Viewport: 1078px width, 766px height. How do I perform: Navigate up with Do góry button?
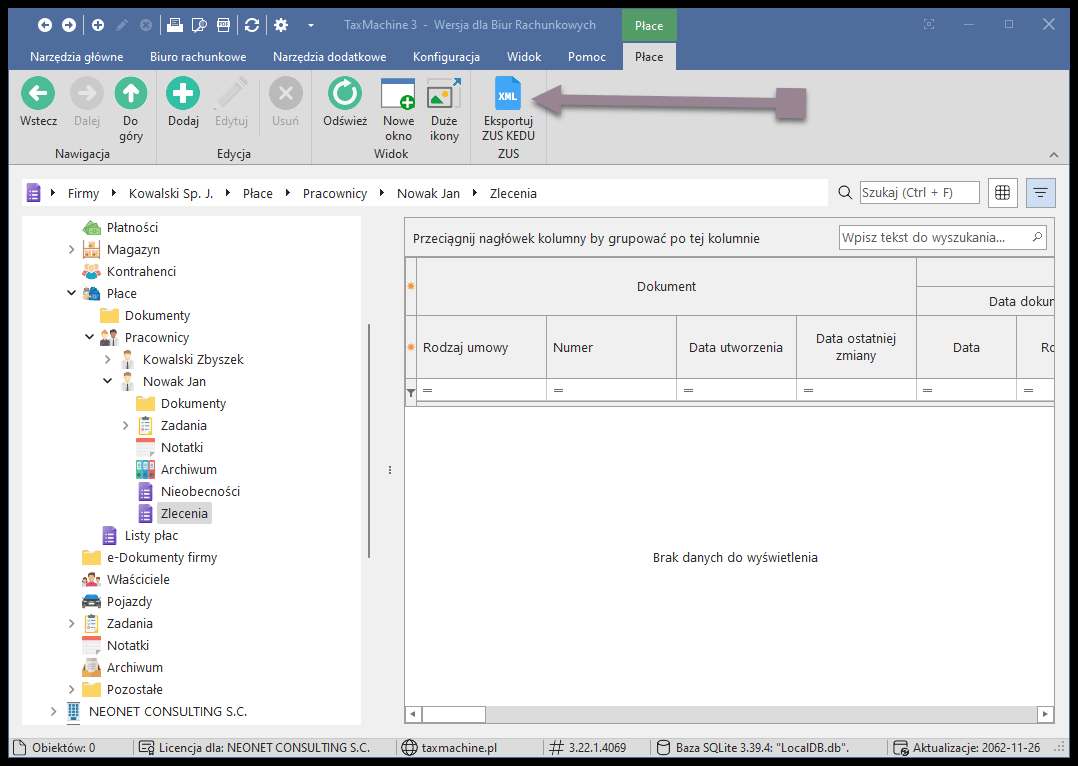130,94
